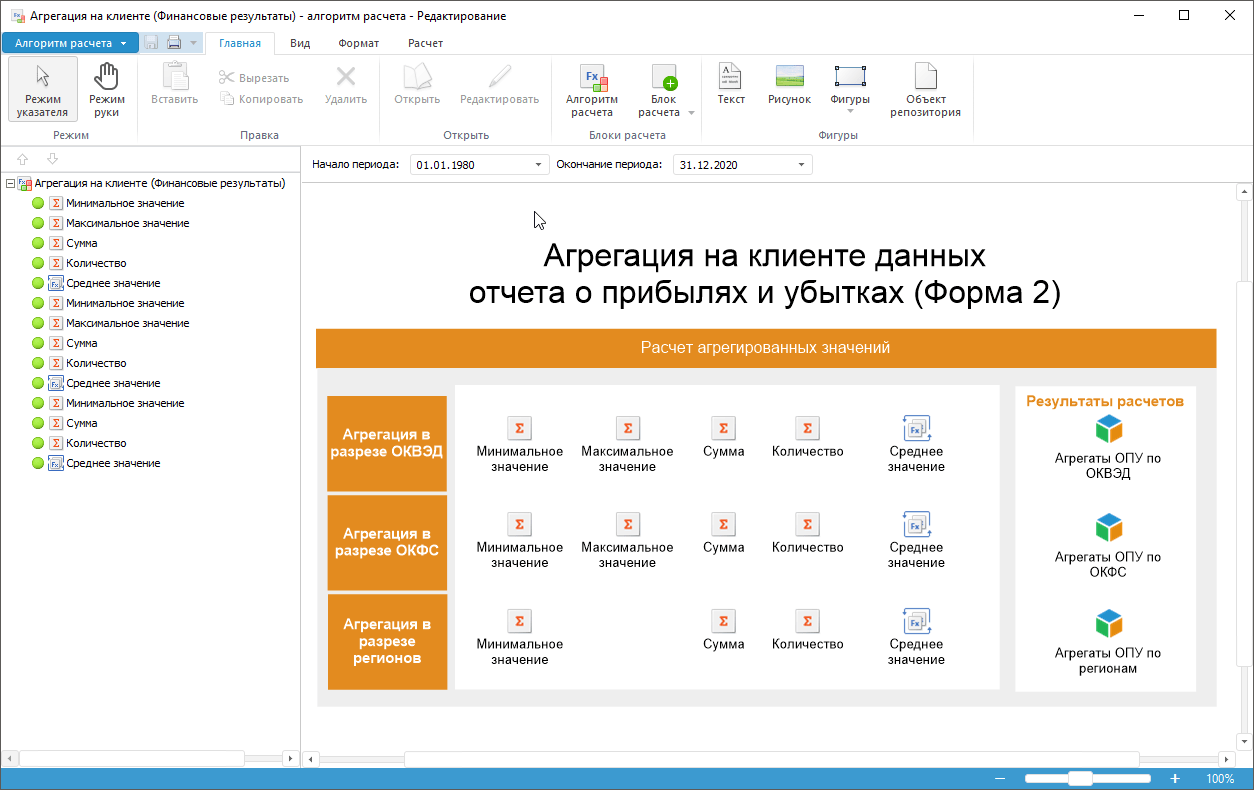This screenshot has height=790, width=1254.
Task: Activate hand mode (Режим руки) tool
Action: [106, 89]
